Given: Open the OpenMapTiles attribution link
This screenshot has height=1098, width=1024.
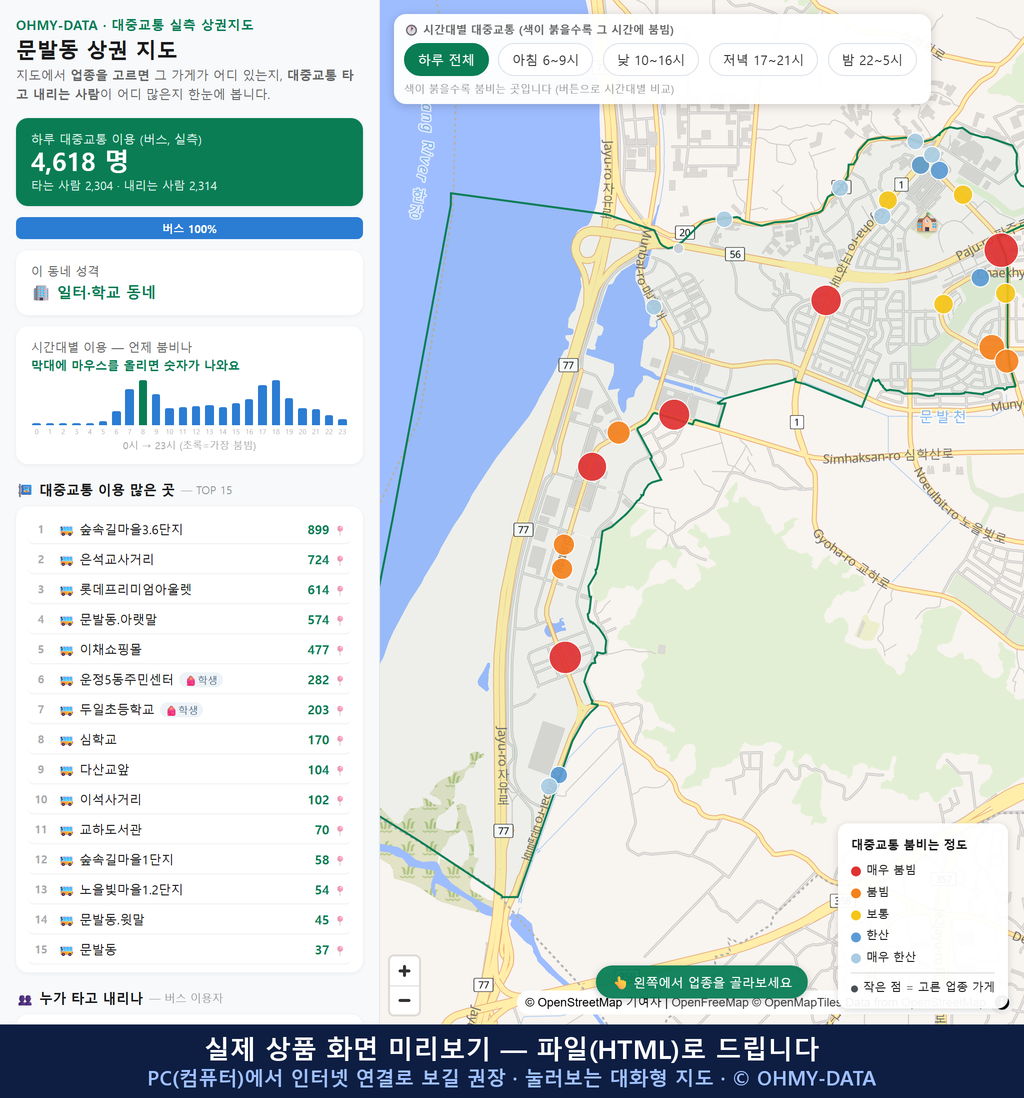Looking at the screenshot, I should coord(797,1002).
